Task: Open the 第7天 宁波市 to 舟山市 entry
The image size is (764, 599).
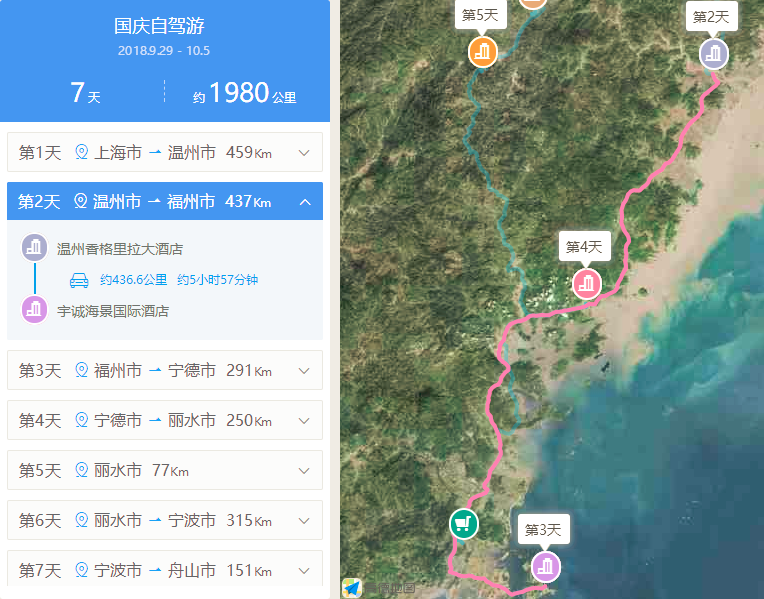Action: [x=165, y=569]
